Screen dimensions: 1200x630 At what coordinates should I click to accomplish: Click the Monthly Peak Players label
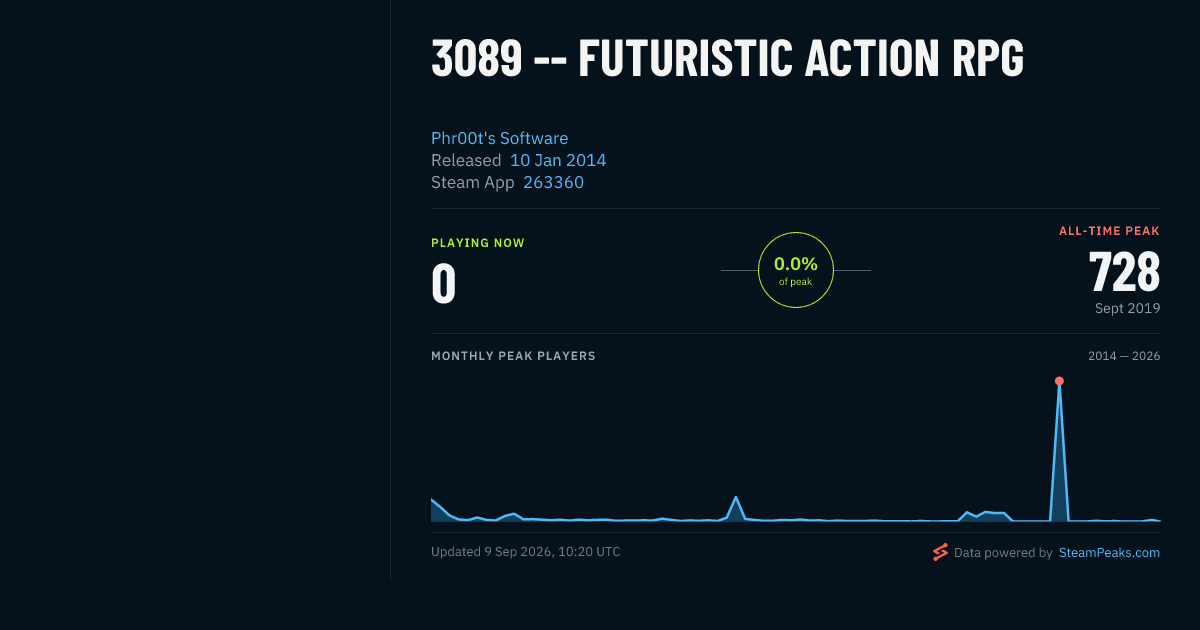tap(513, 356)
